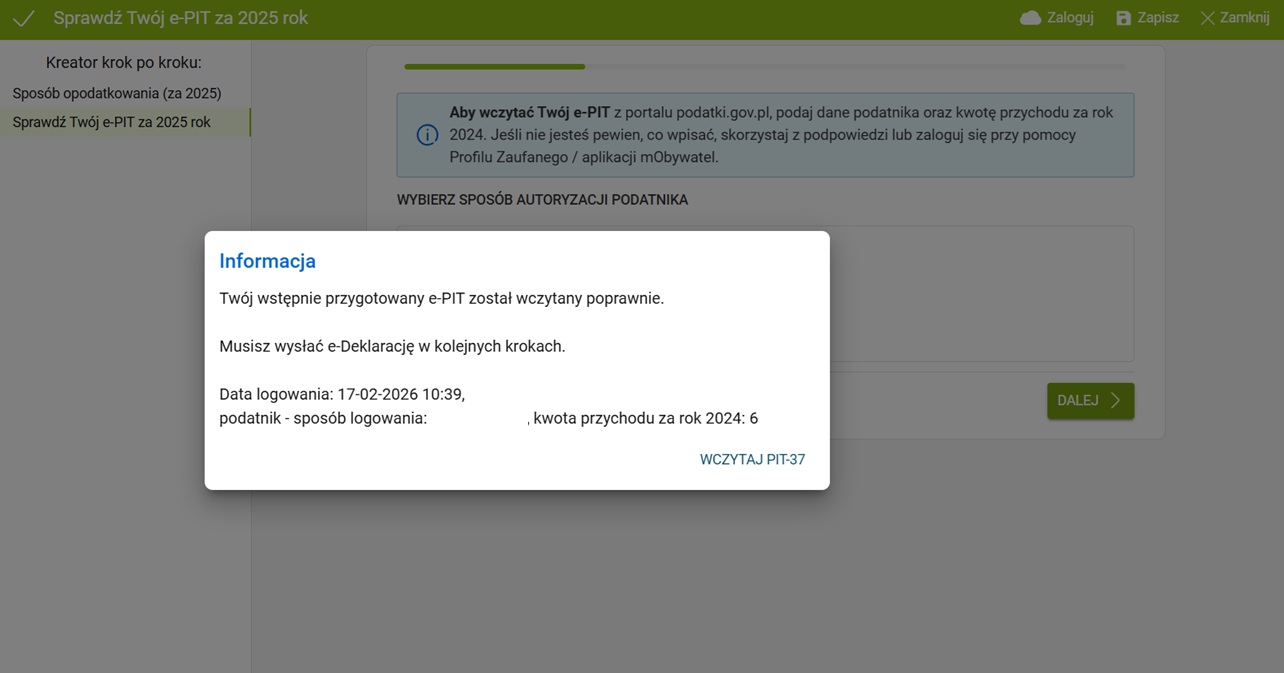Click the info circle icon in the blue banner
The image size is (1284, 673).
pos(427,135)
